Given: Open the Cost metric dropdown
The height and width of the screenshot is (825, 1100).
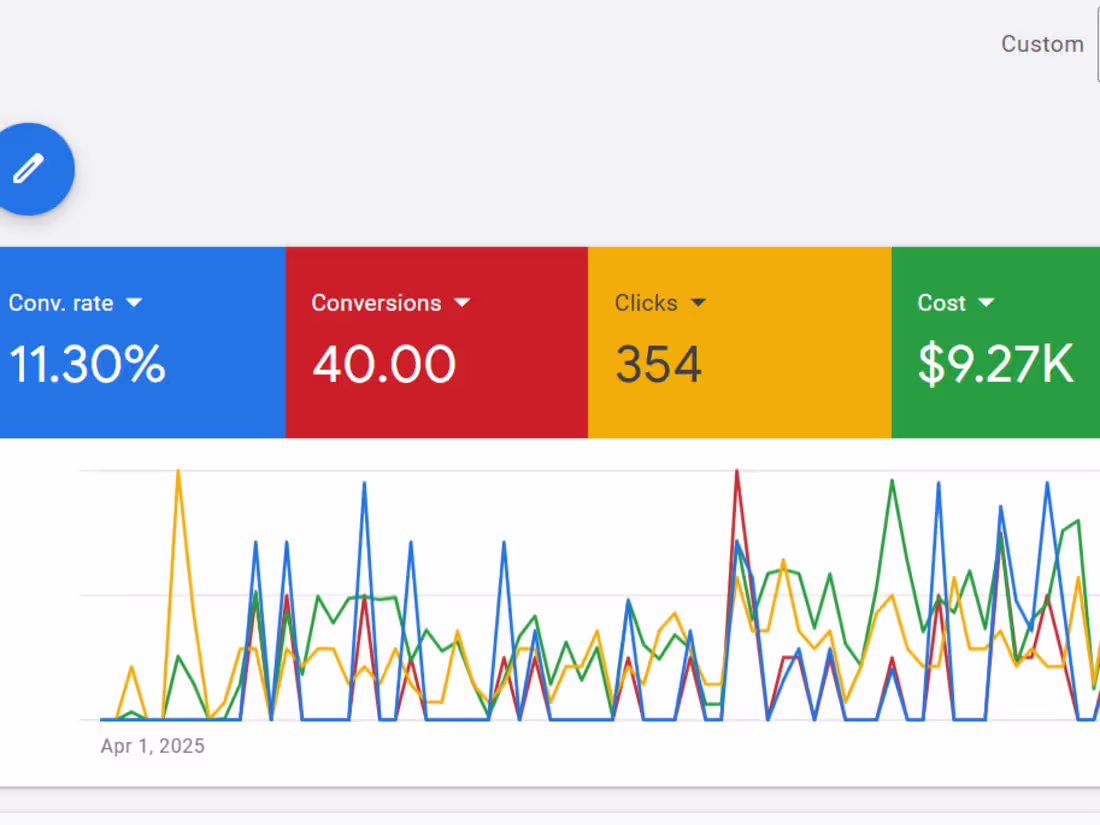Looking at the screenshot, I should (x=987, y=302).
